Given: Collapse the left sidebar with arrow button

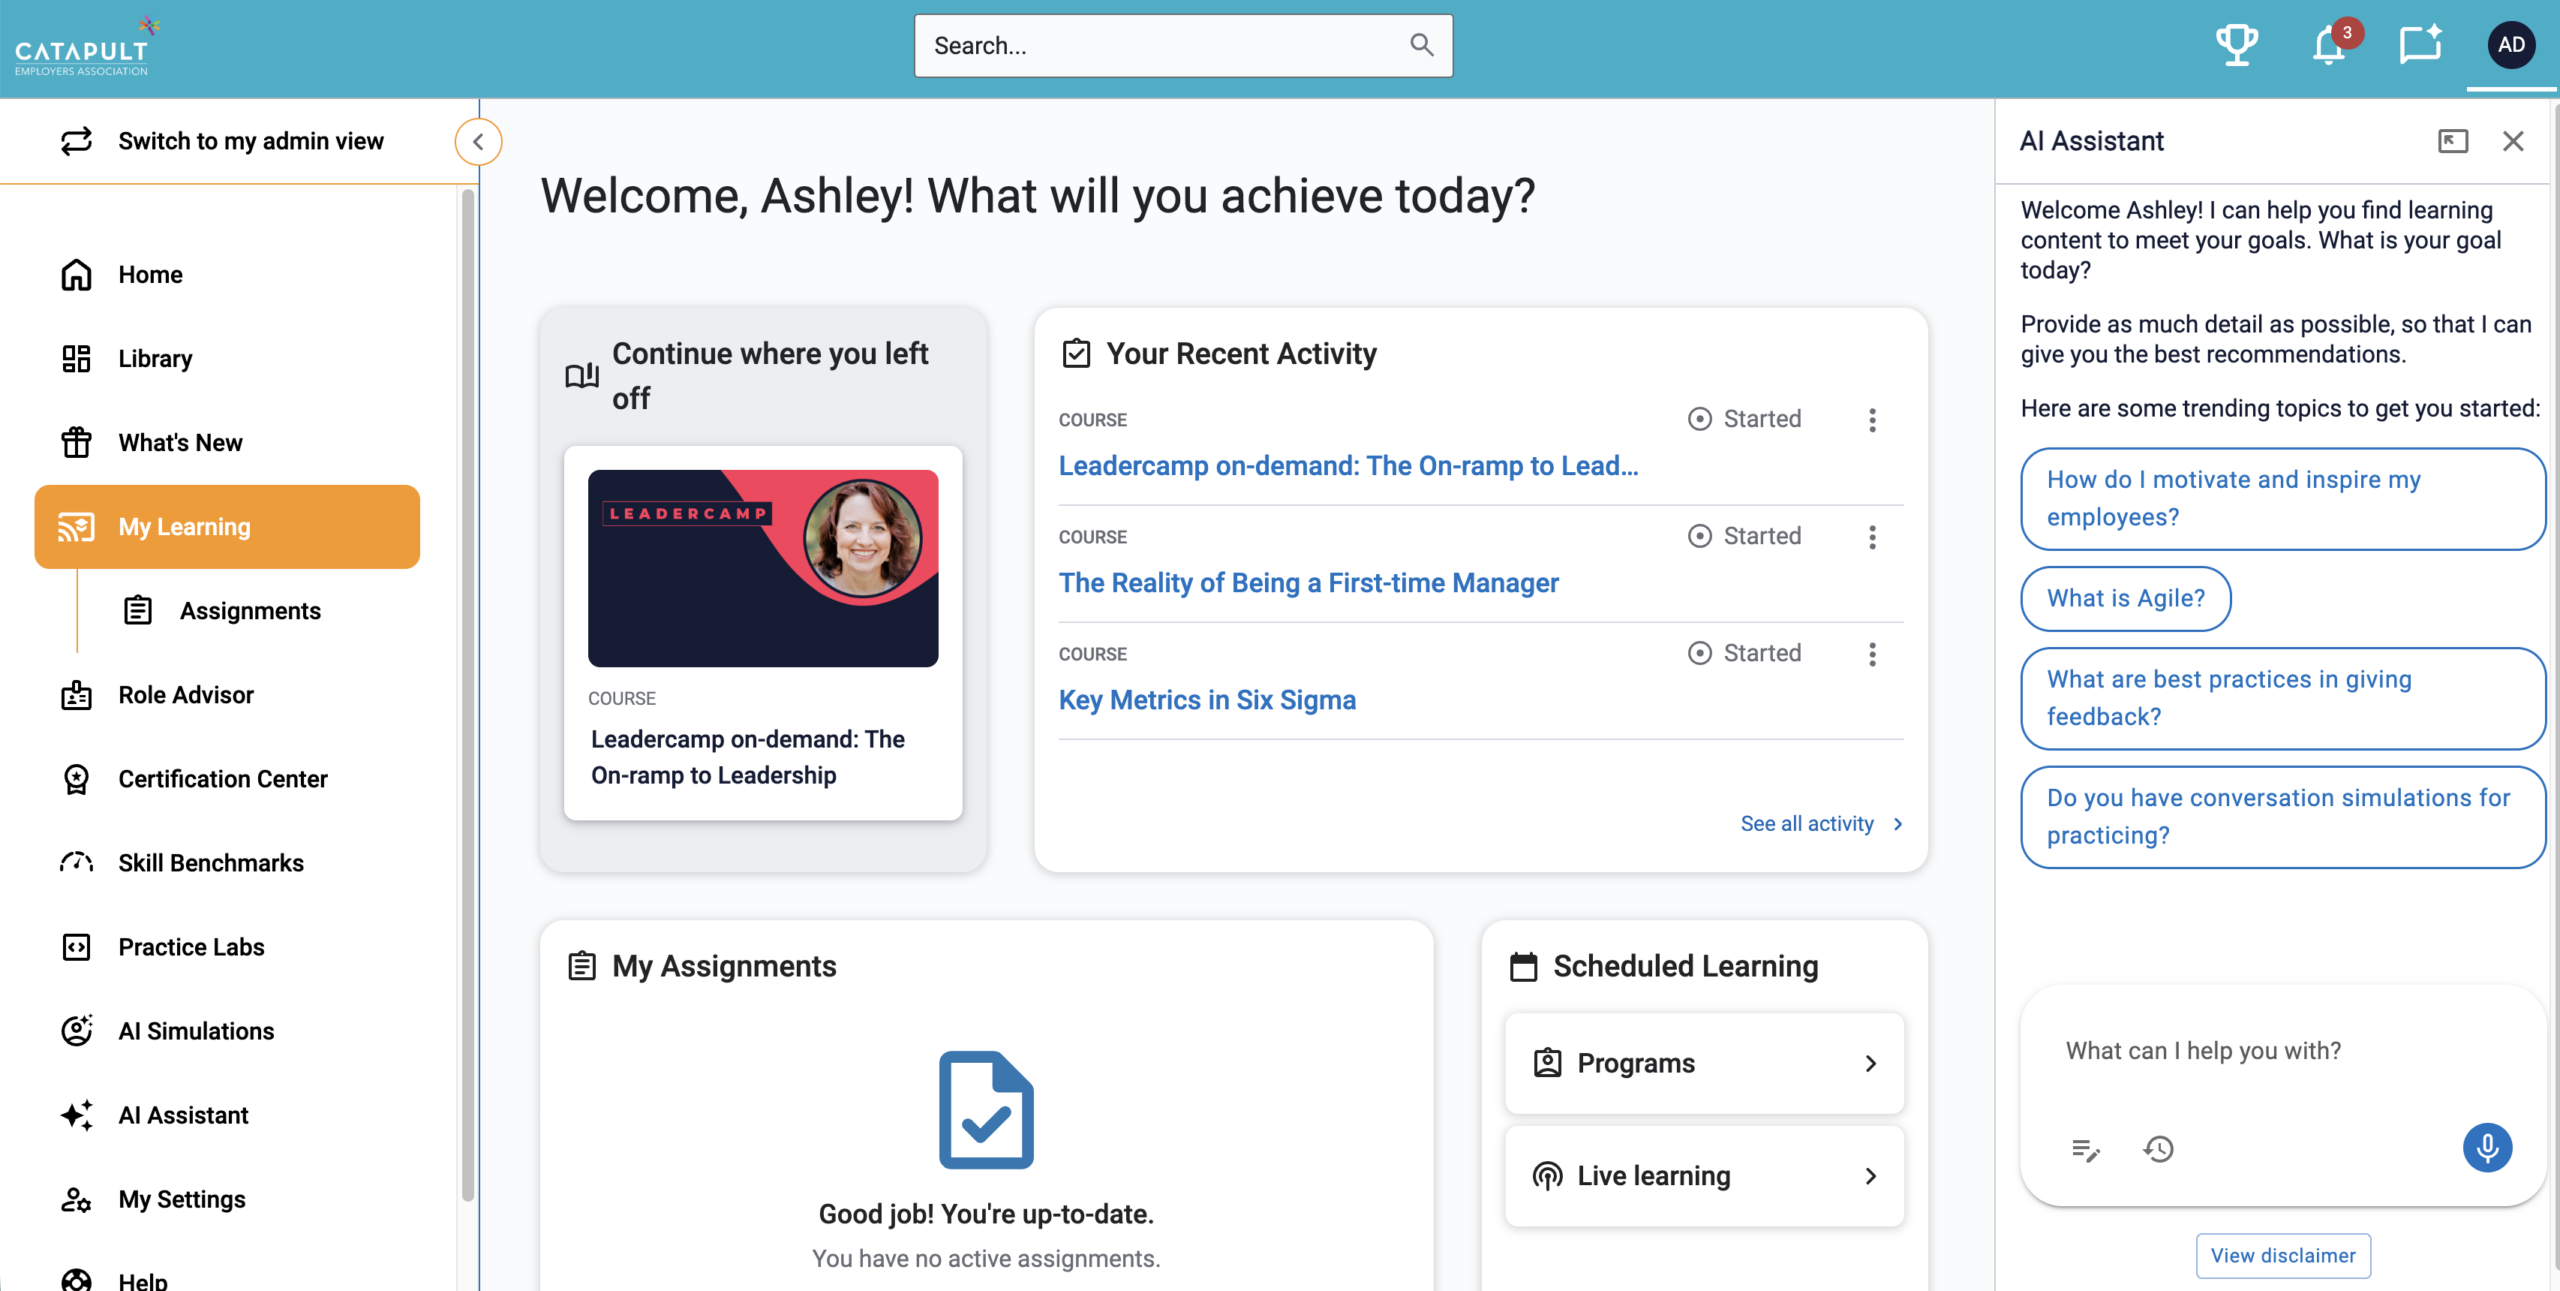Looking at the screenshot, I should [478, 142].
